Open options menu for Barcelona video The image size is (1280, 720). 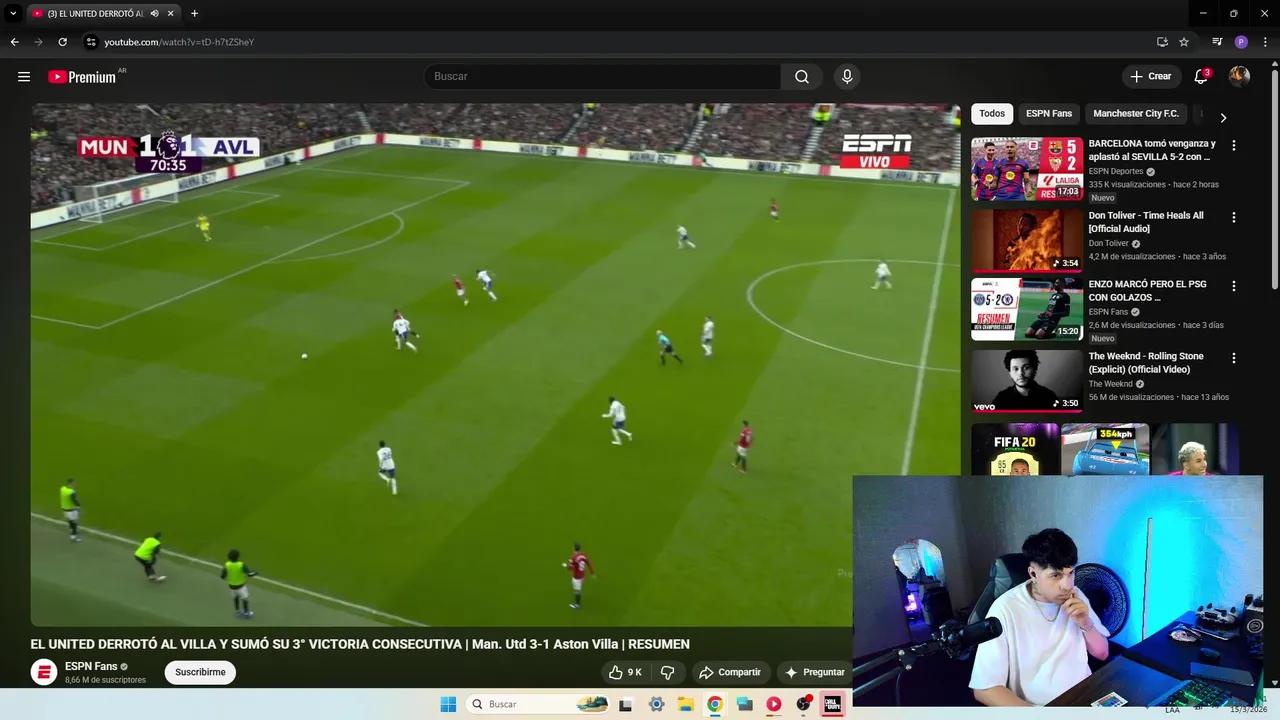click(x=1233, y=146)
